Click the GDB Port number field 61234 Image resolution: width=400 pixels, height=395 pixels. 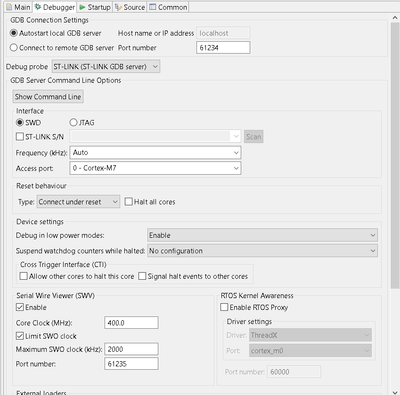(223, 48)
